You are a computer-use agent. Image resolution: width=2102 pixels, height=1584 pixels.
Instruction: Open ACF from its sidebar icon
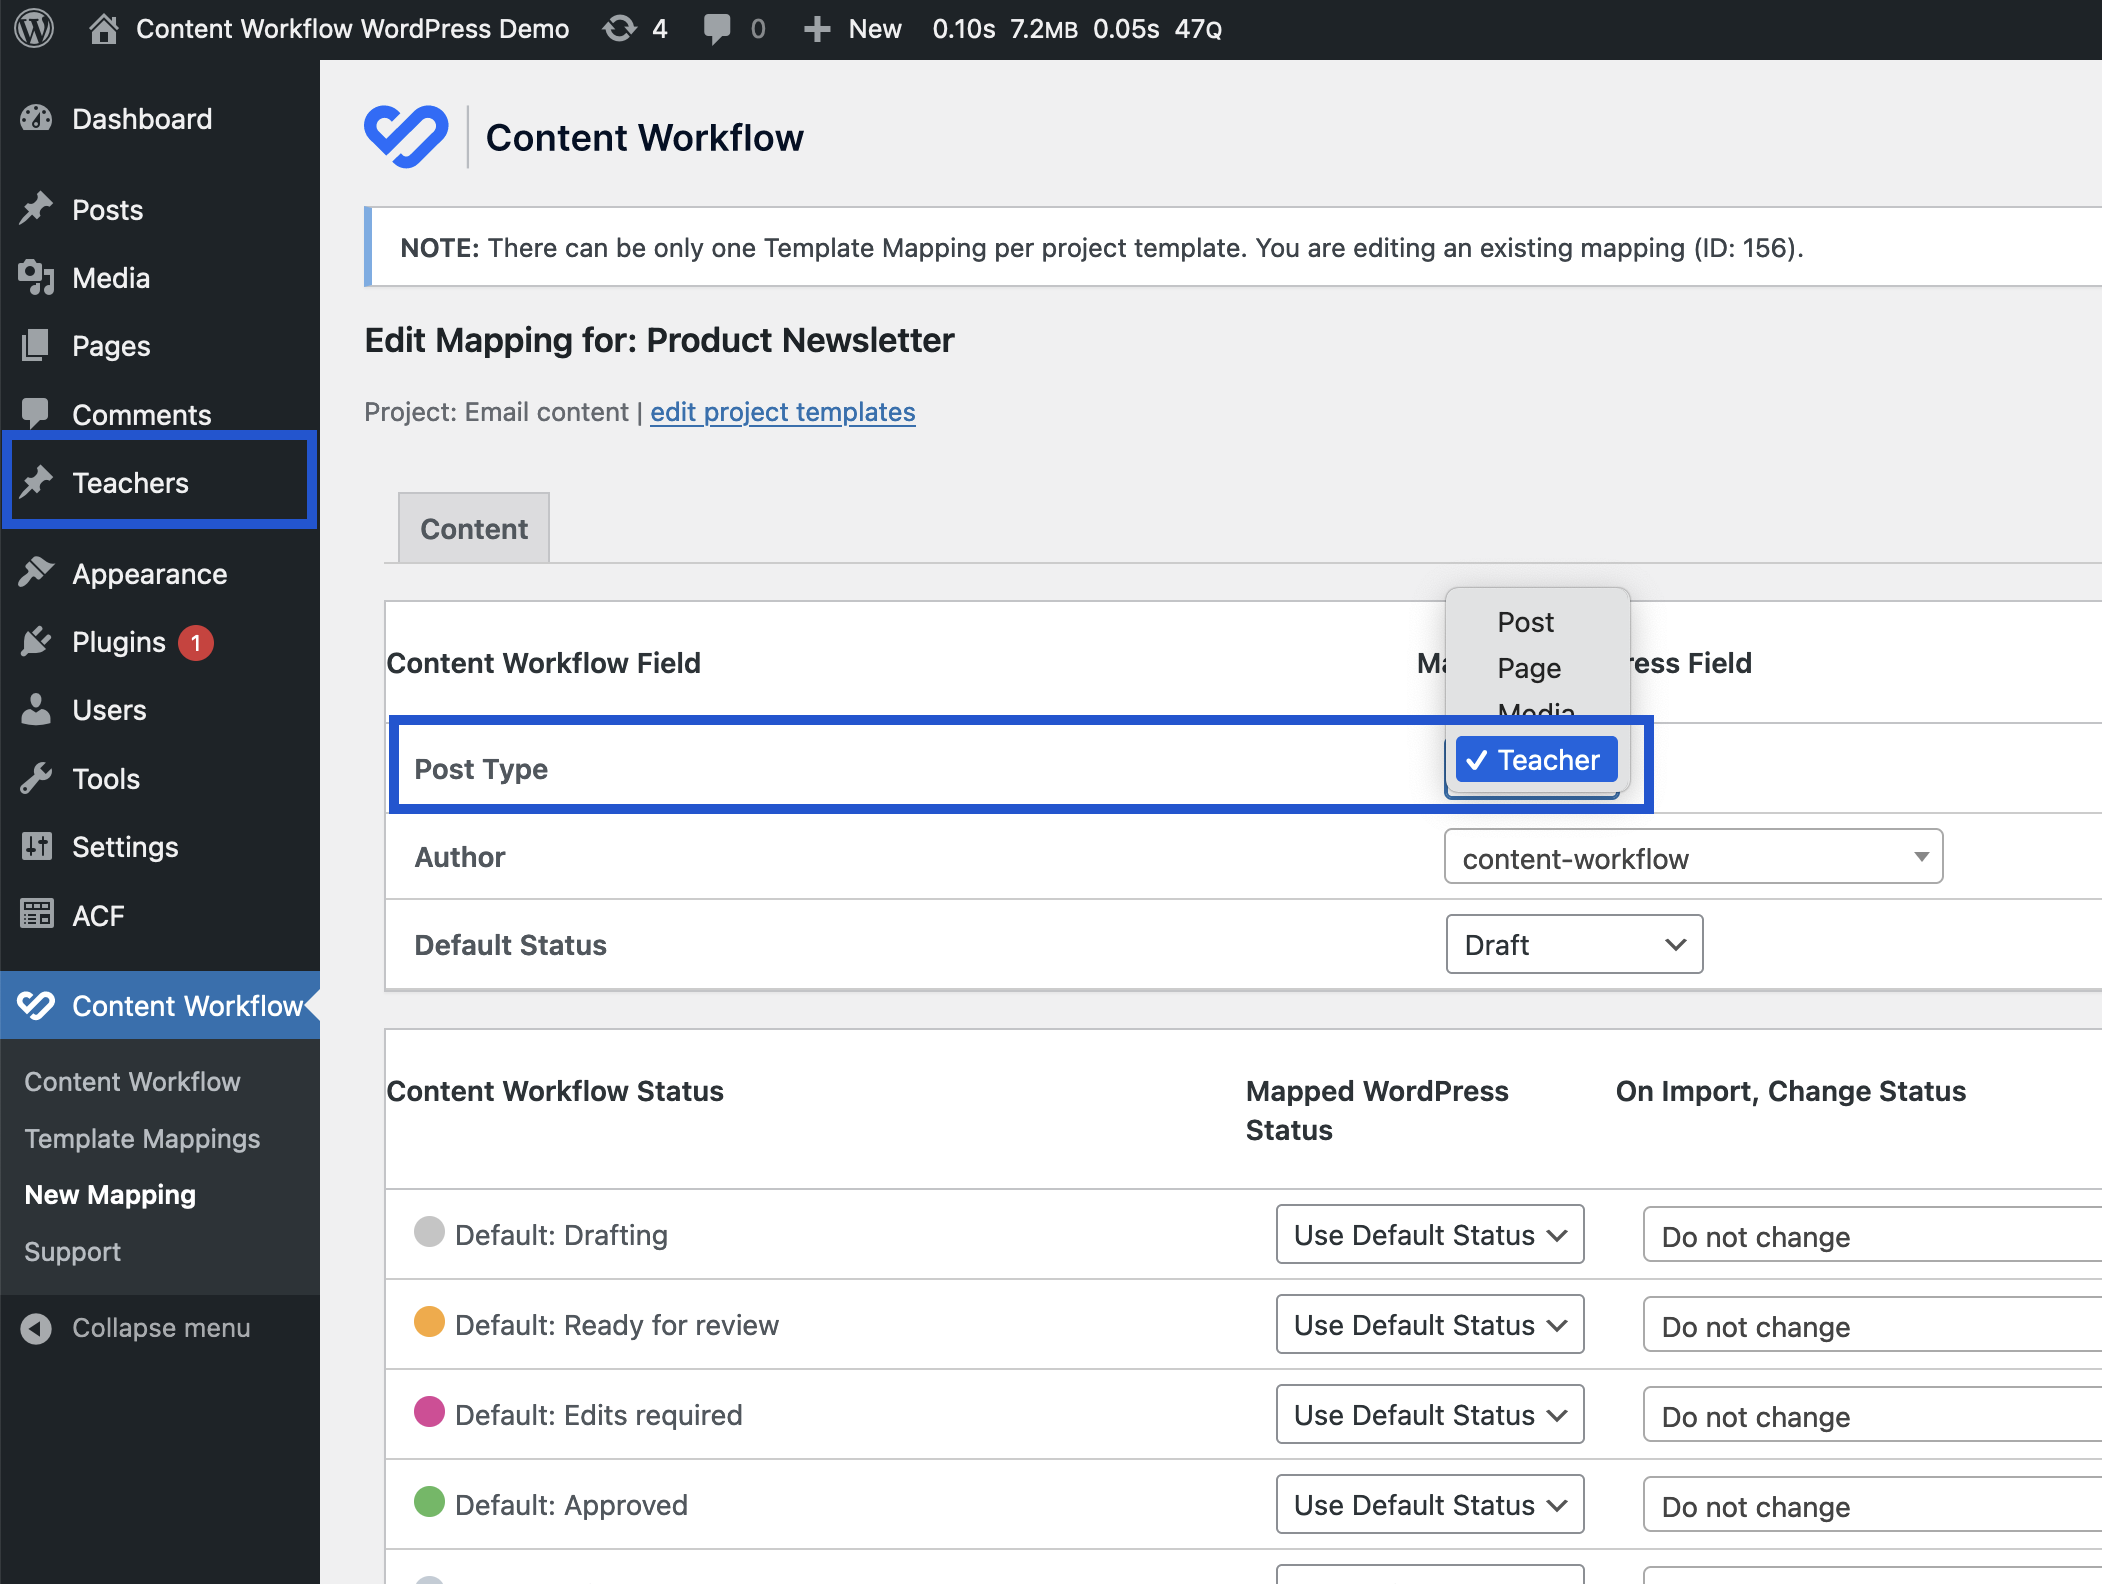click(x=37, y=915)
